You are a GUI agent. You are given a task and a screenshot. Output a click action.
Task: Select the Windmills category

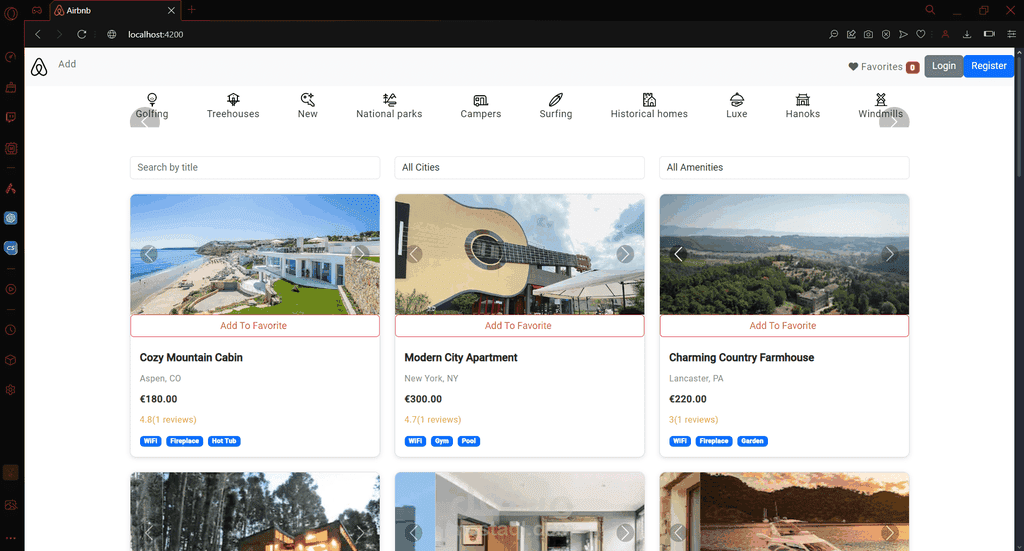pyautogui.click(x=881, y=106)
